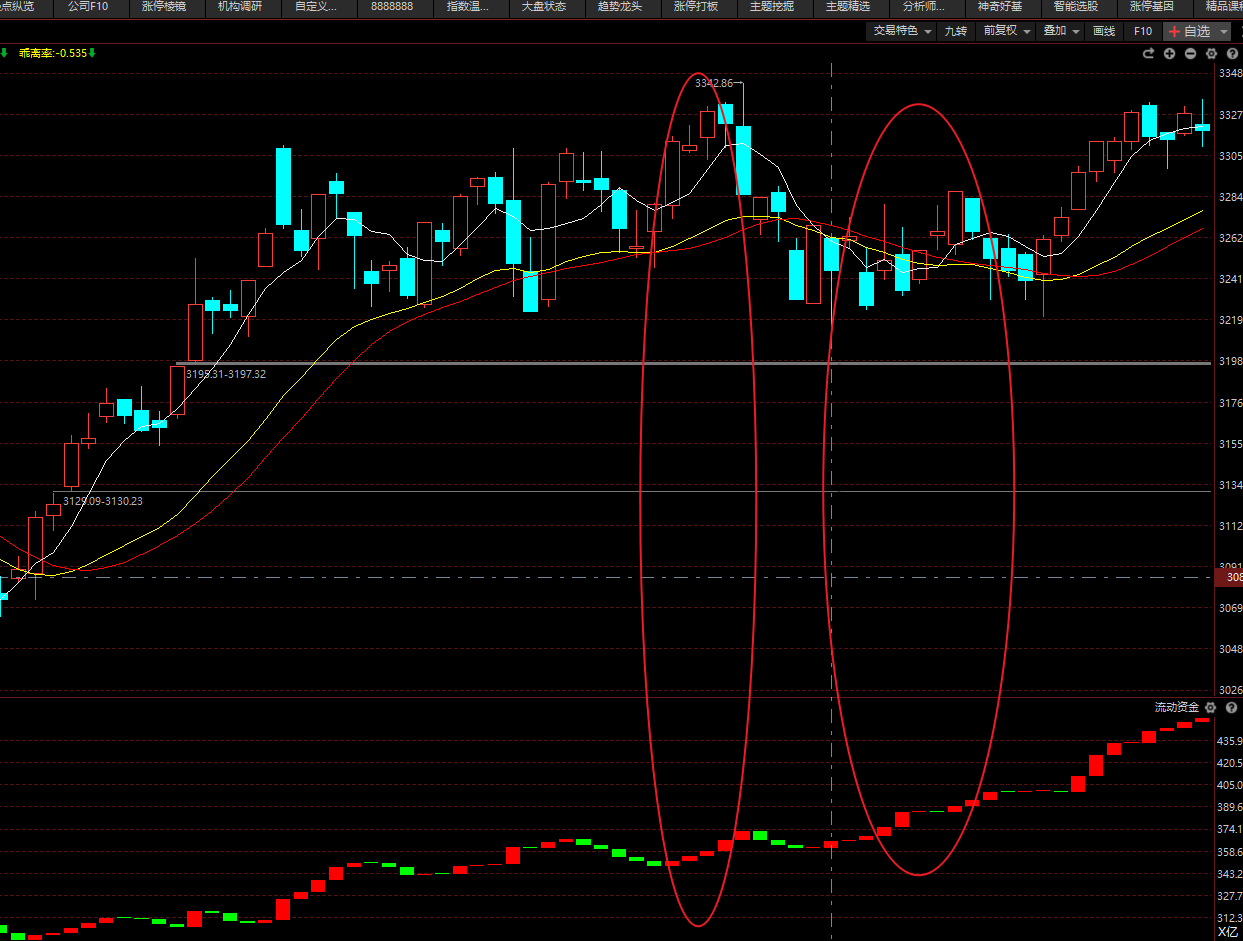The image size is (1243, 941).
Task: Click the 3155 price axis value
Action: 1230,444
